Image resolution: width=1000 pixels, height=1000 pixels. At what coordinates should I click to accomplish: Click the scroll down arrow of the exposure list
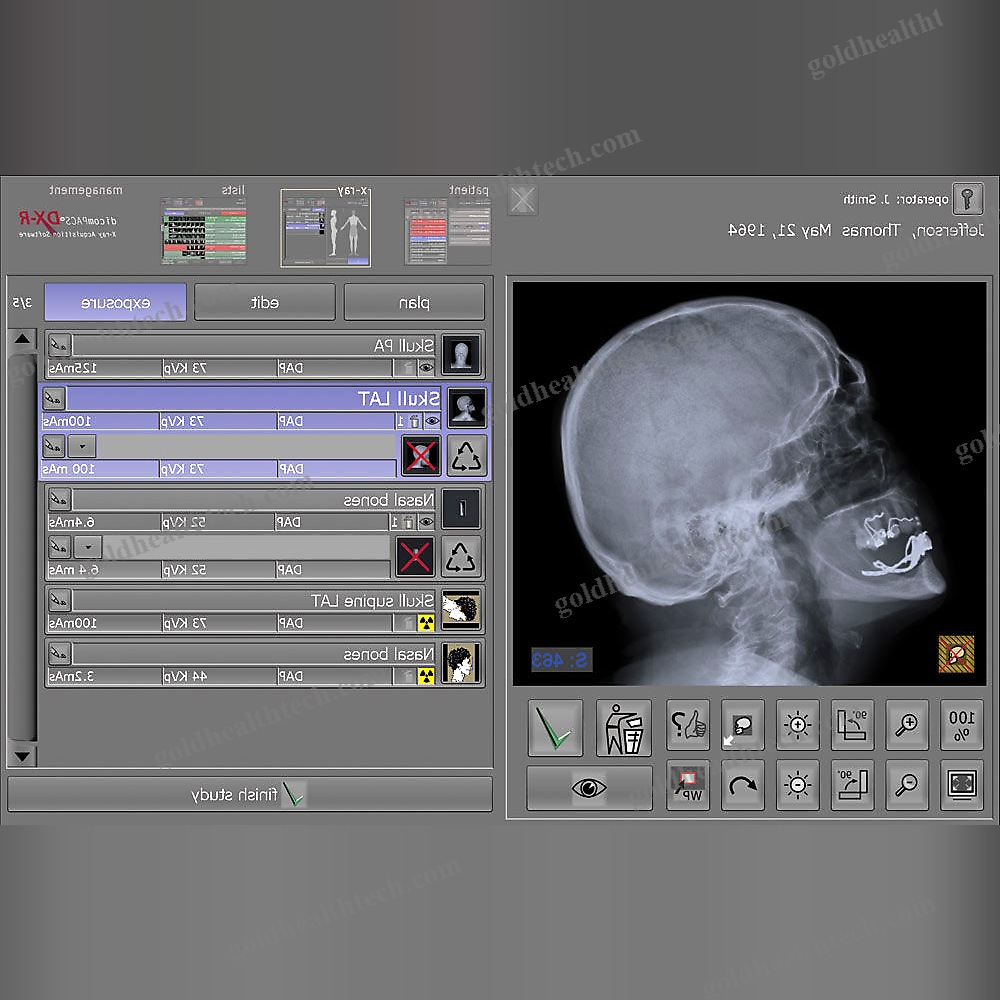click(22, 756)
